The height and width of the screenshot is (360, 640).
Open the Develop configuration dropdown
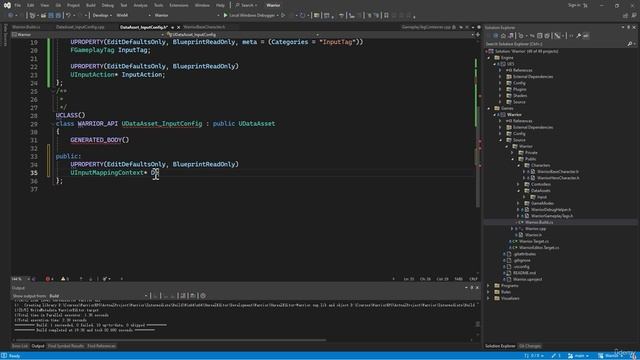[102, 15]
